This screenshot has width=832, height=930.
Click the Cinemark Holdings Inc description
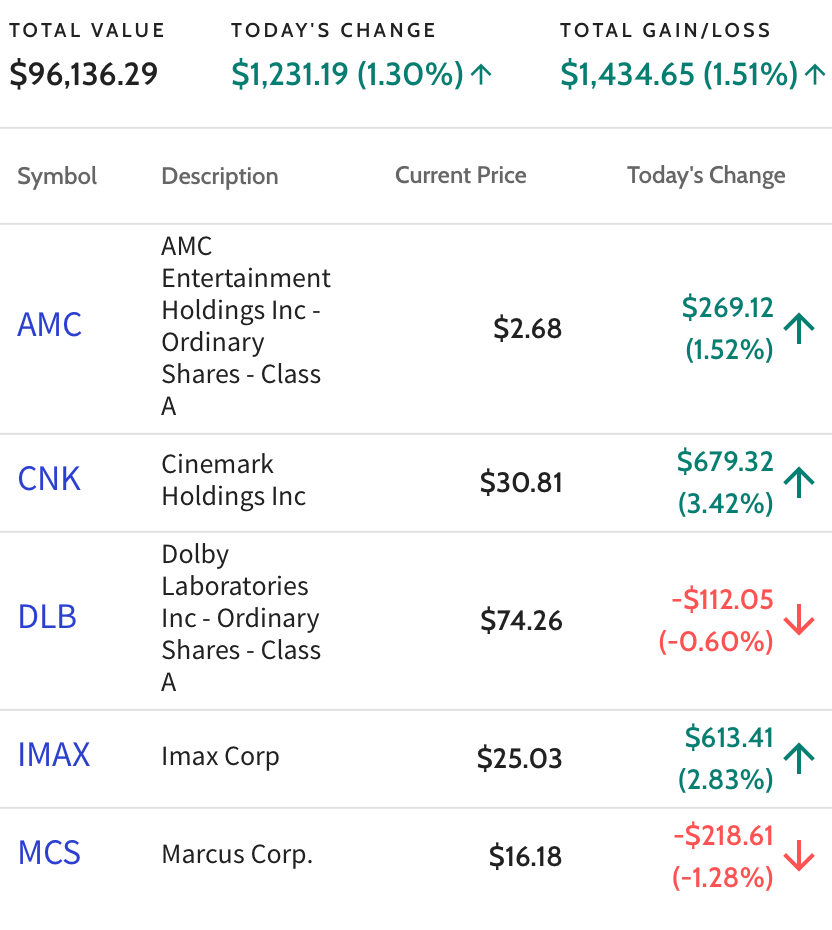point(234,480)
